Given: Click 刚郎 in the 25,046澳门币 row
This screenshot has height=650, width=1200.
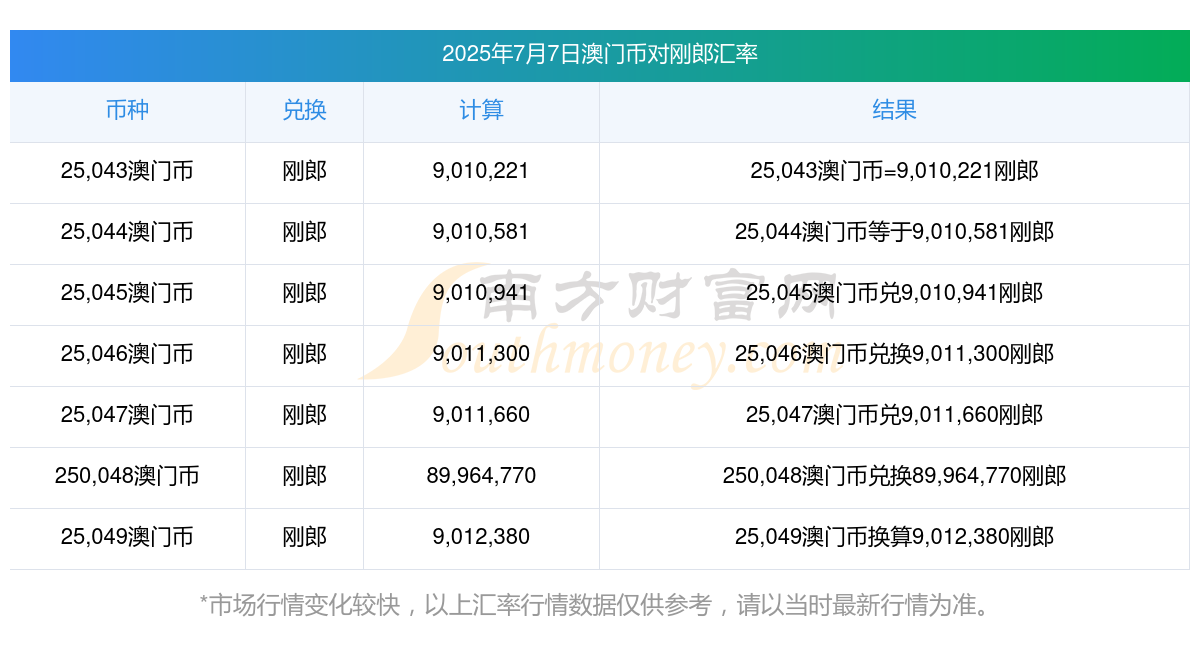Looking at the screenshot, I should tap(304, 354).
